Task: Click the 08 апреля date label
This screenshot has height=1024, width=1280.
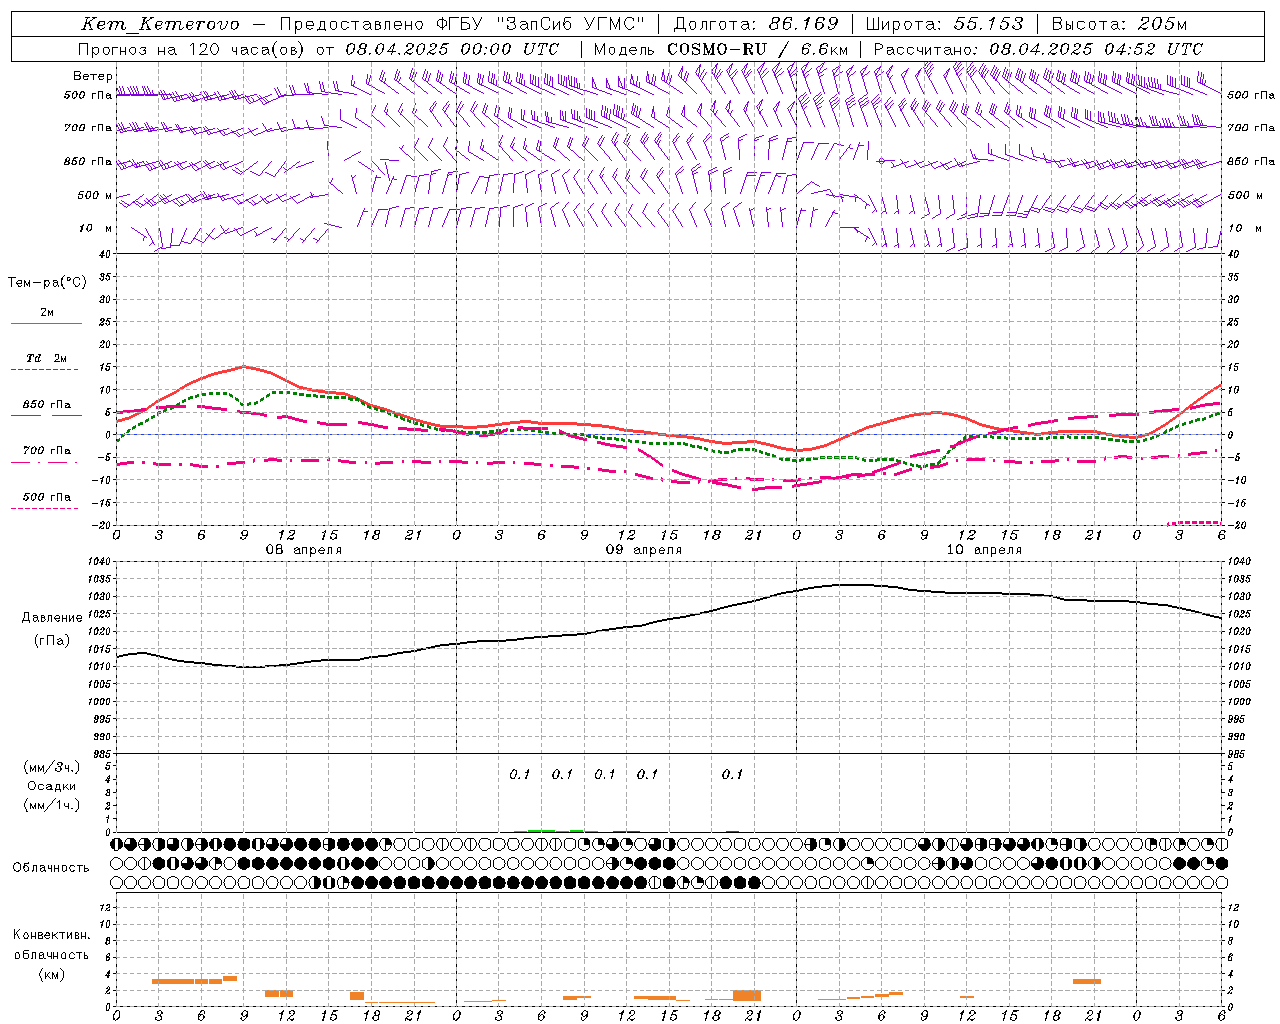Action: pyautogui.click(x=303, y=550)
